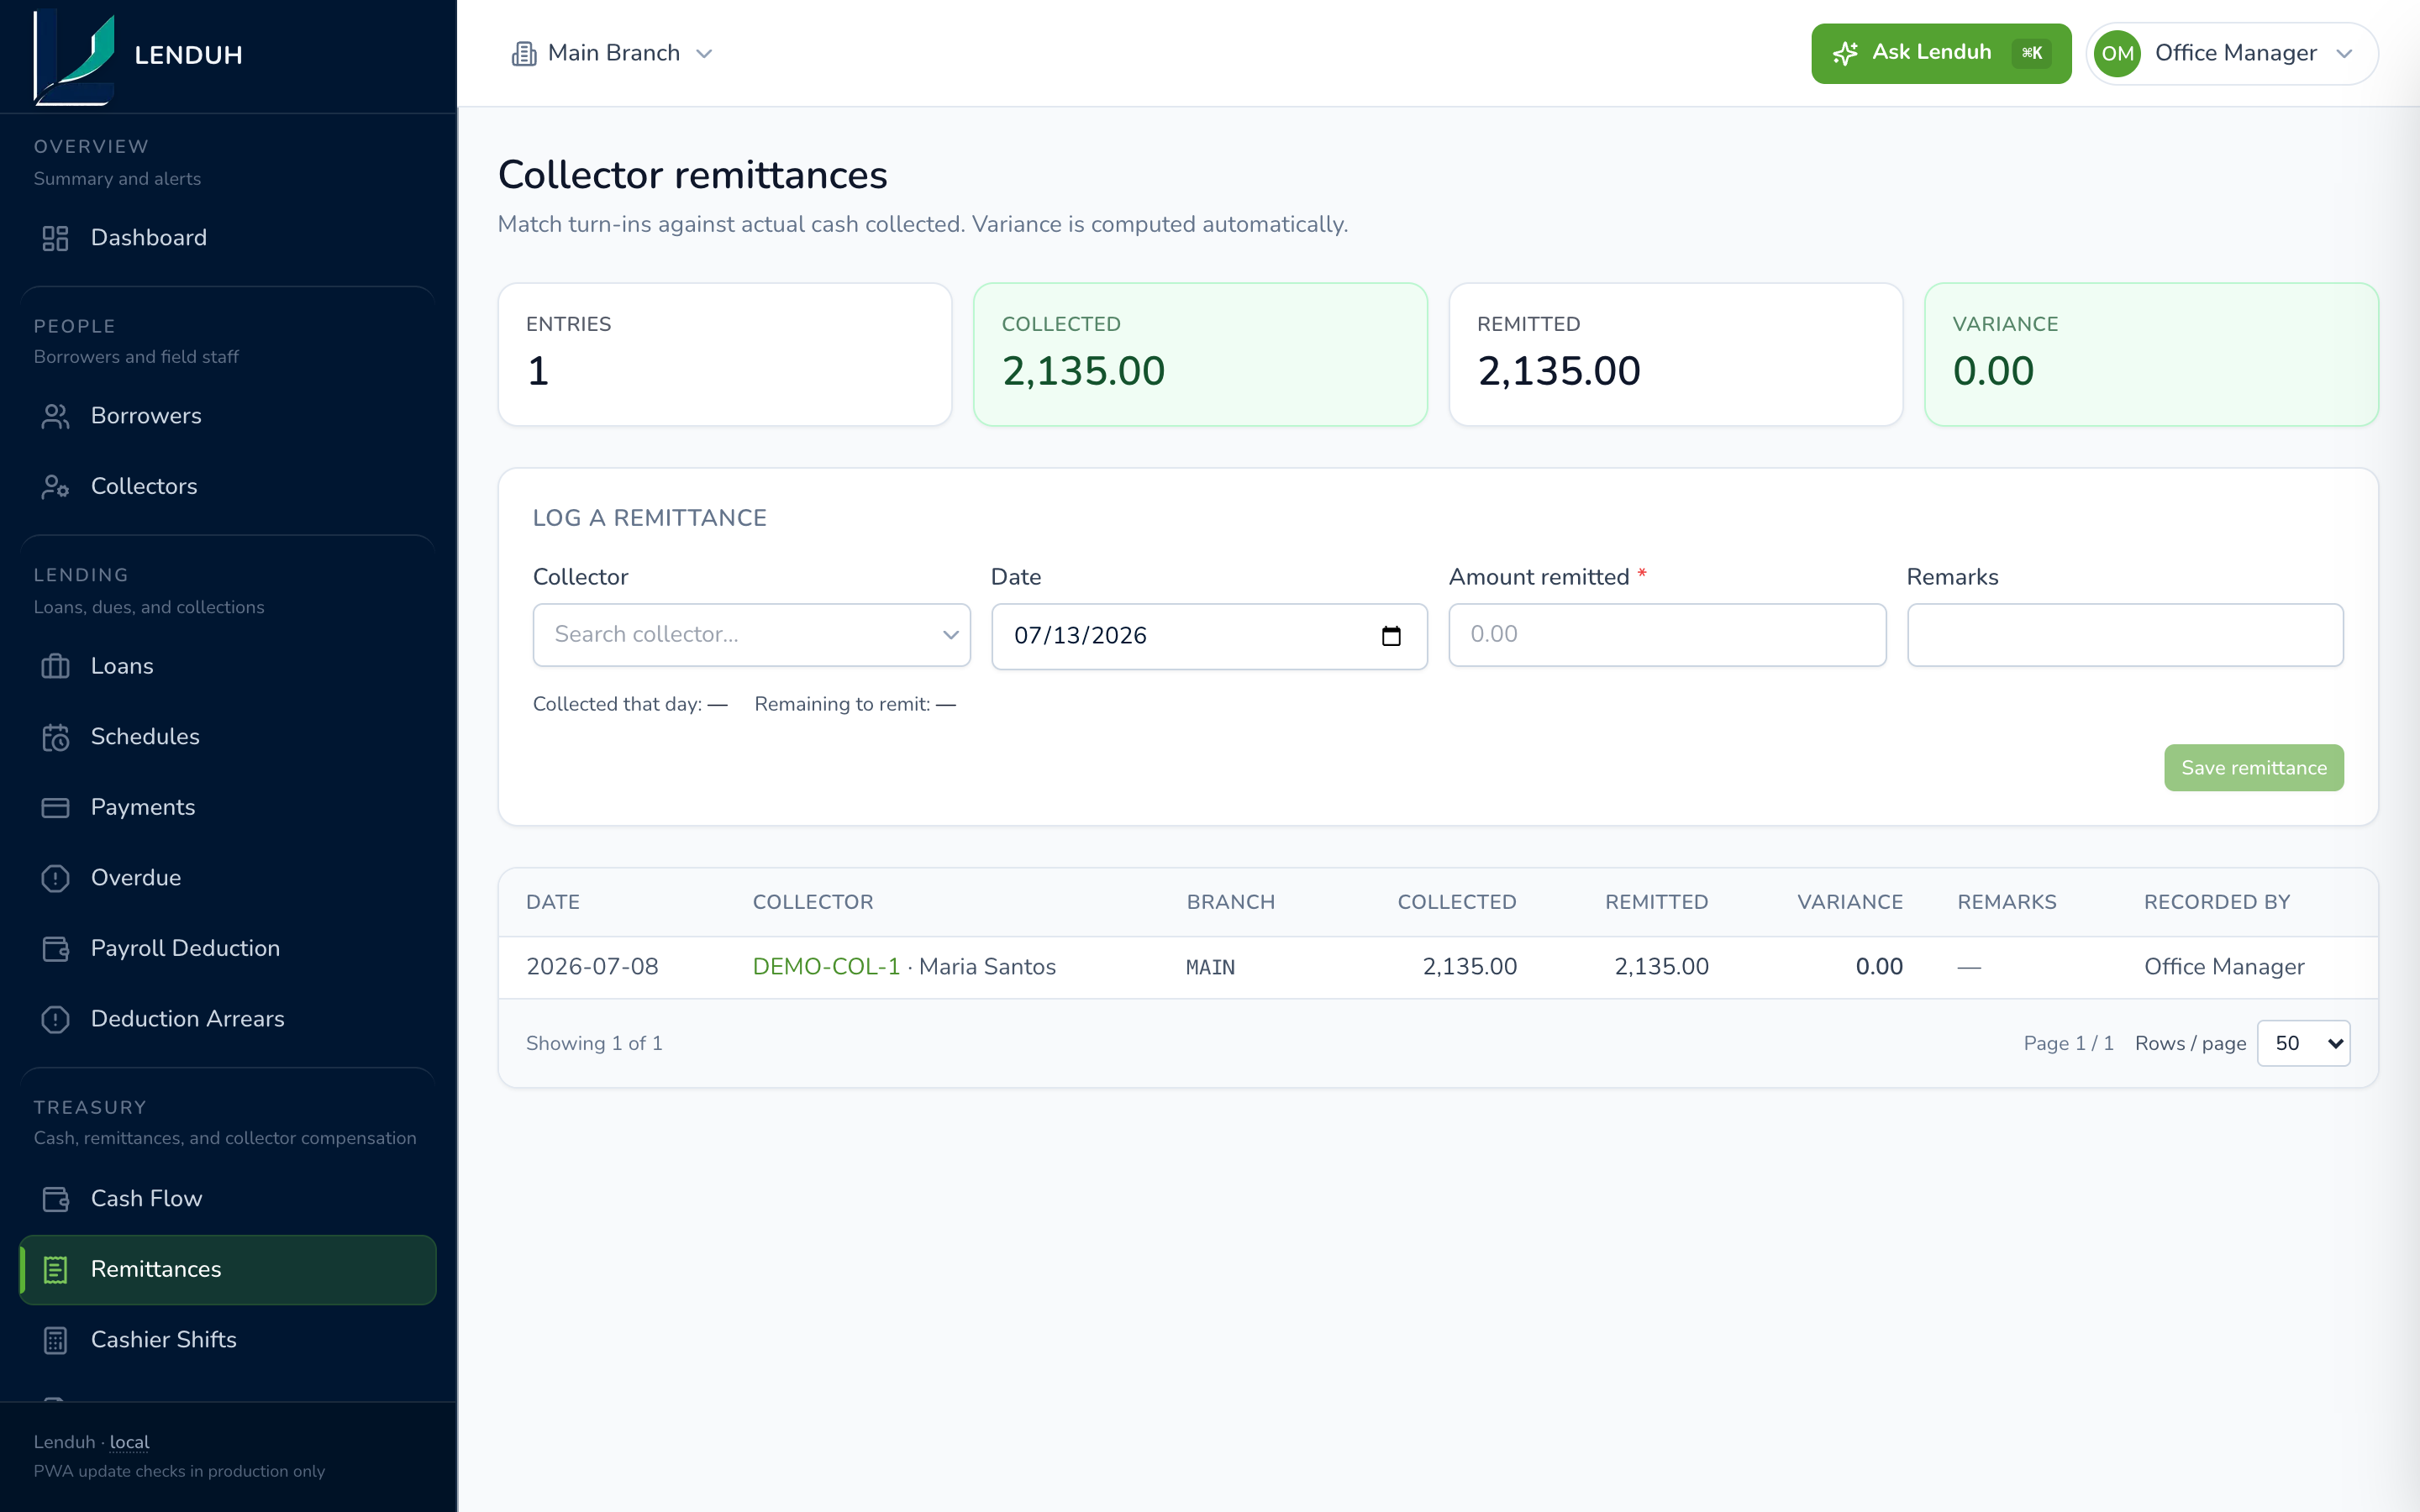
Task: Open the Search collector dropdown
Action: click(751, 635)
